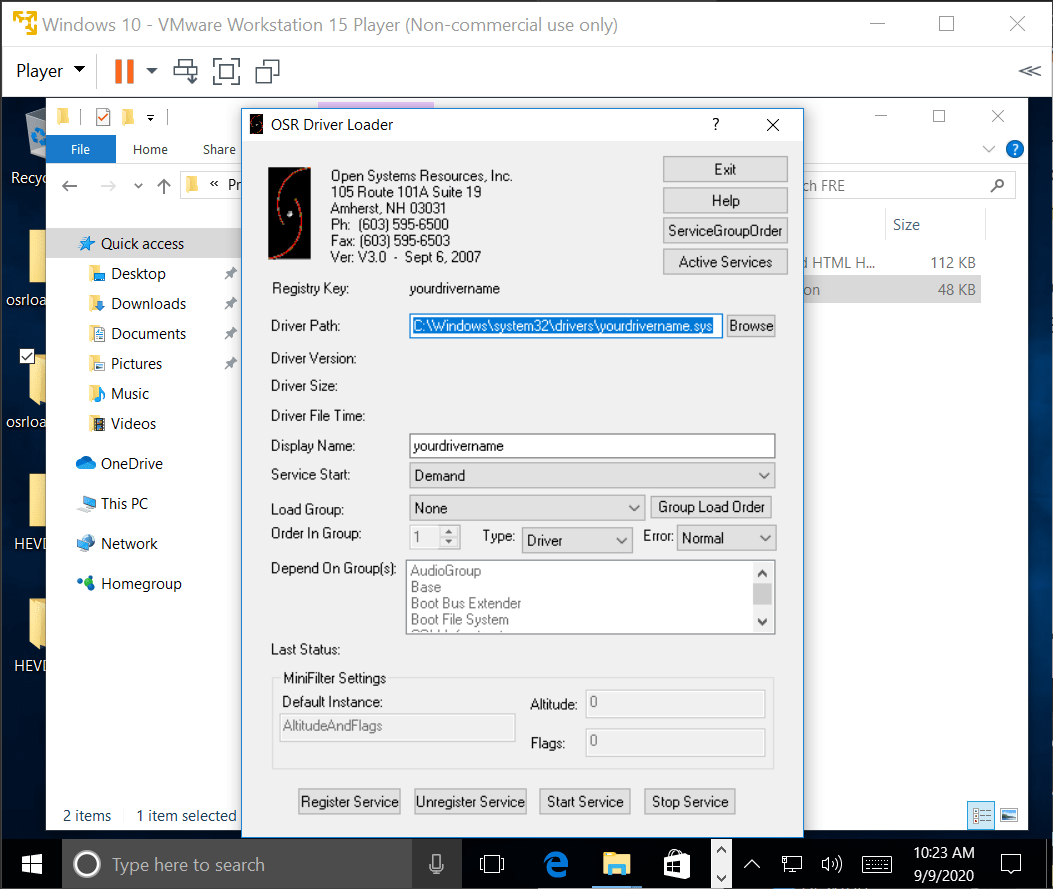
Task: Open the VMware power options dropdown arrow
Action: (152, 71)
